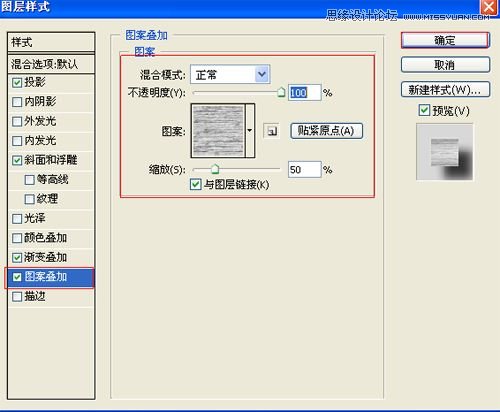Close the Layer Style dialog
Viewport: 500px width, 412px height.
pos(489,7)
